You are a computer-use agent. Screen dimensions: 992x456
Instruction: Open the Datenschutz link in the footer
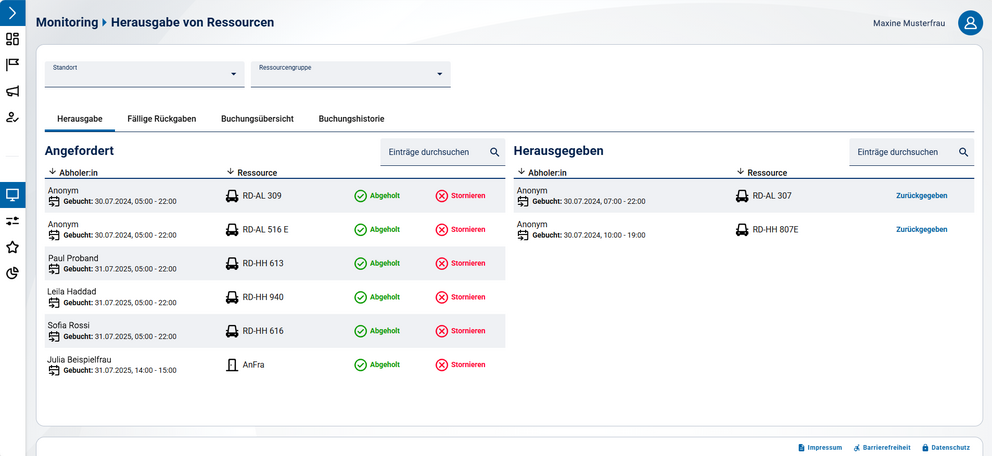click(x=946, y=447)
